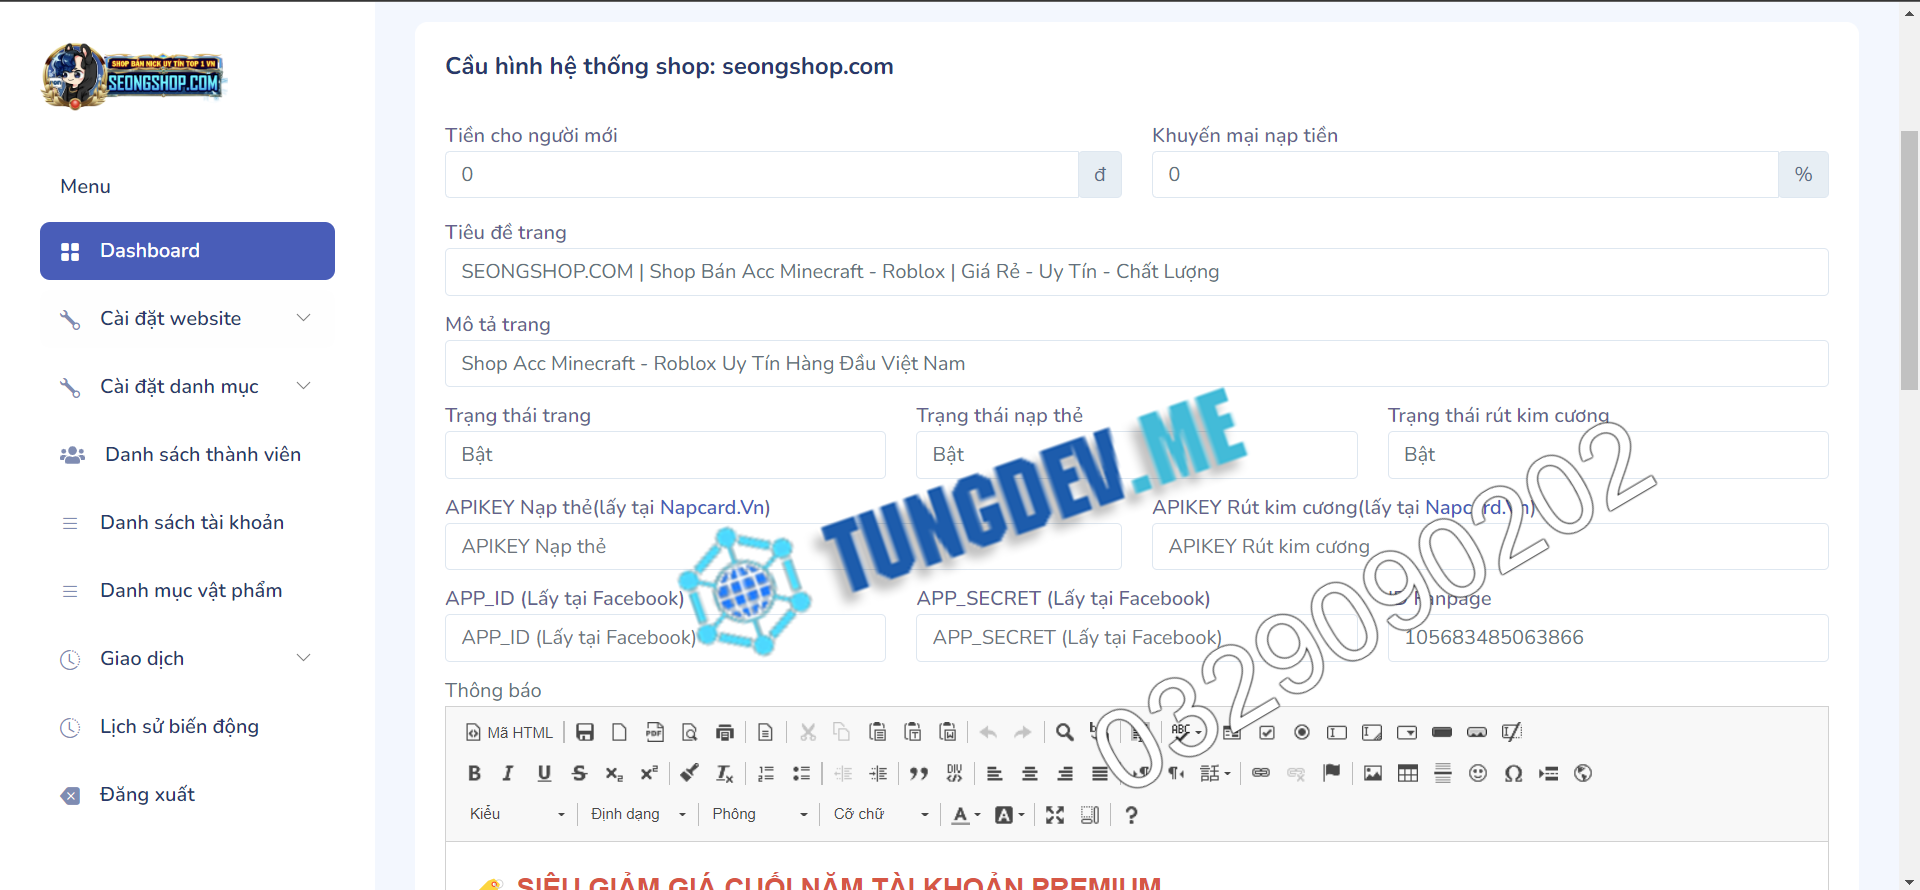The image size is (1920, 890).
Task: Open the About CKEditor help icon
Action: tap(1131, 815)
